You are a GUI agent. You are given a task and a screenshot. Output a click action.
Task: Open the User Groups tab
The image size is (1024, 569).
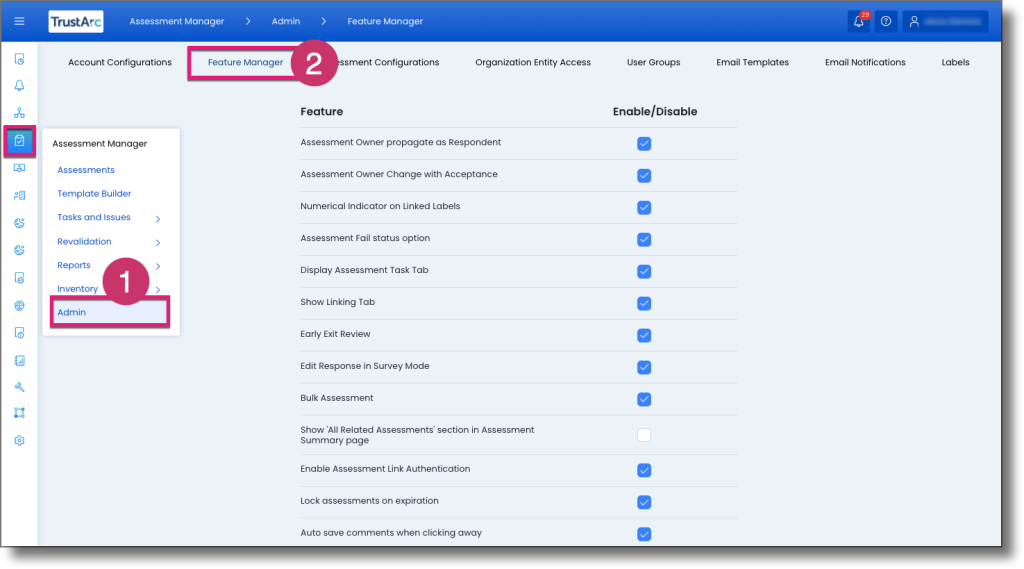click(x=653, y=63)
